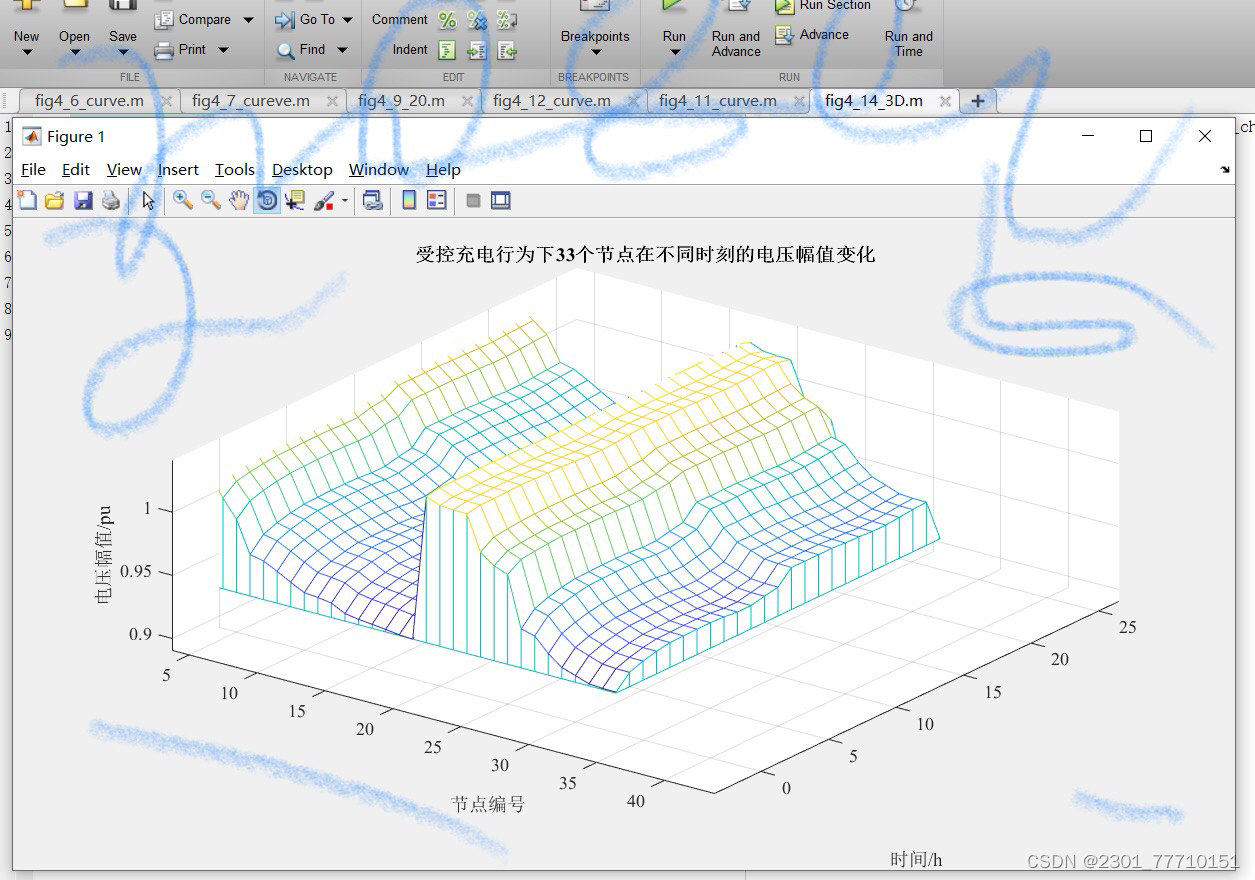Save the figure using the floppy disk icon

pos(83,201)
